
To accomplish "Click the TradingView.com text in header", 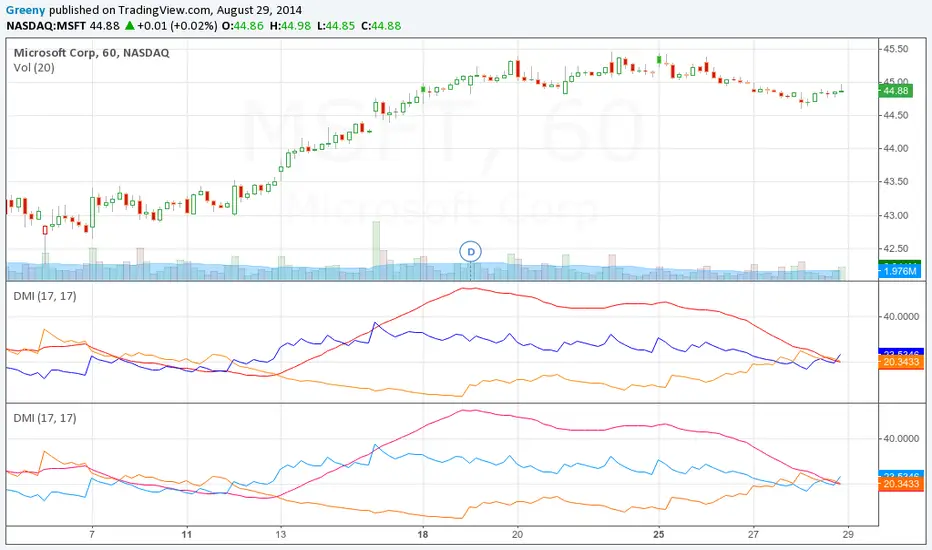I will (x=164, y=10).
